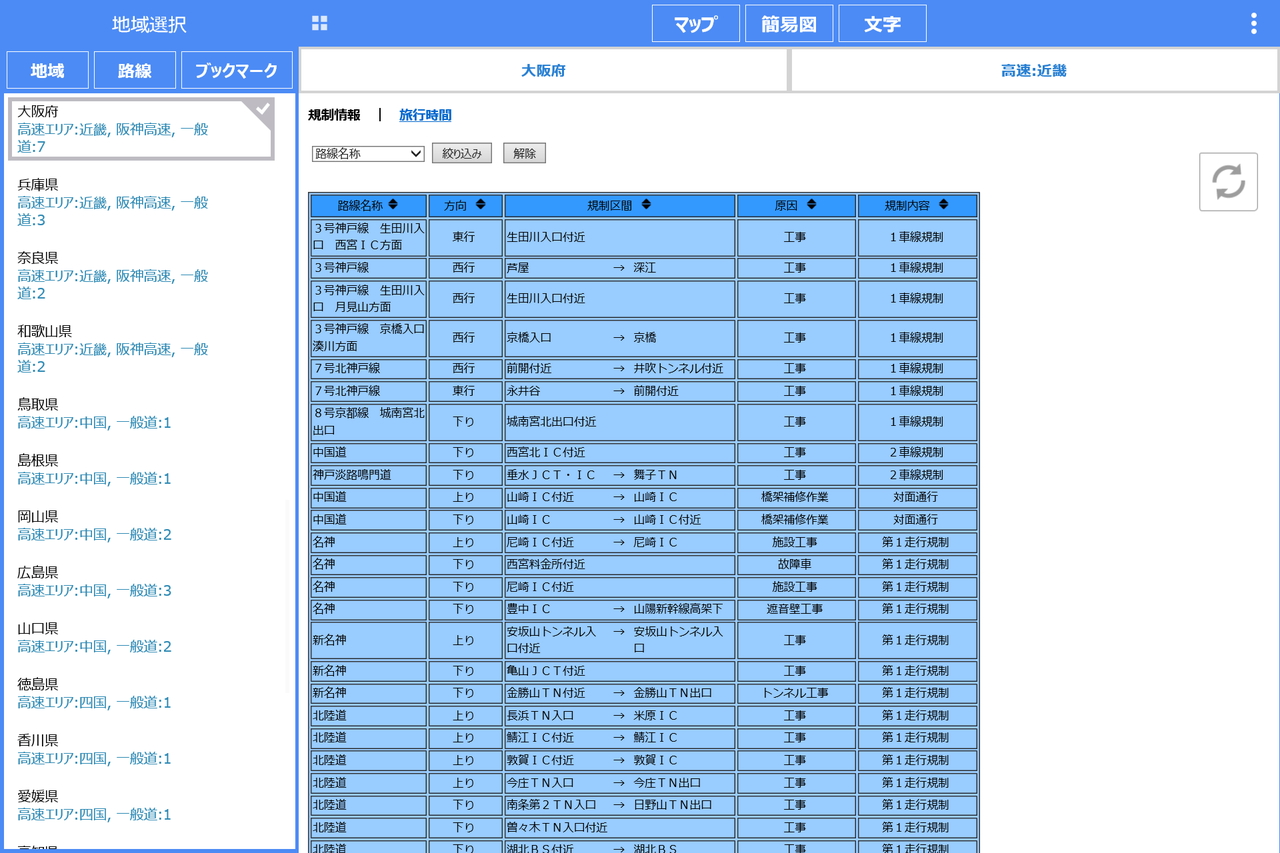
Task: Sort the table by 方向 column
Action: [x=464, y=204]
